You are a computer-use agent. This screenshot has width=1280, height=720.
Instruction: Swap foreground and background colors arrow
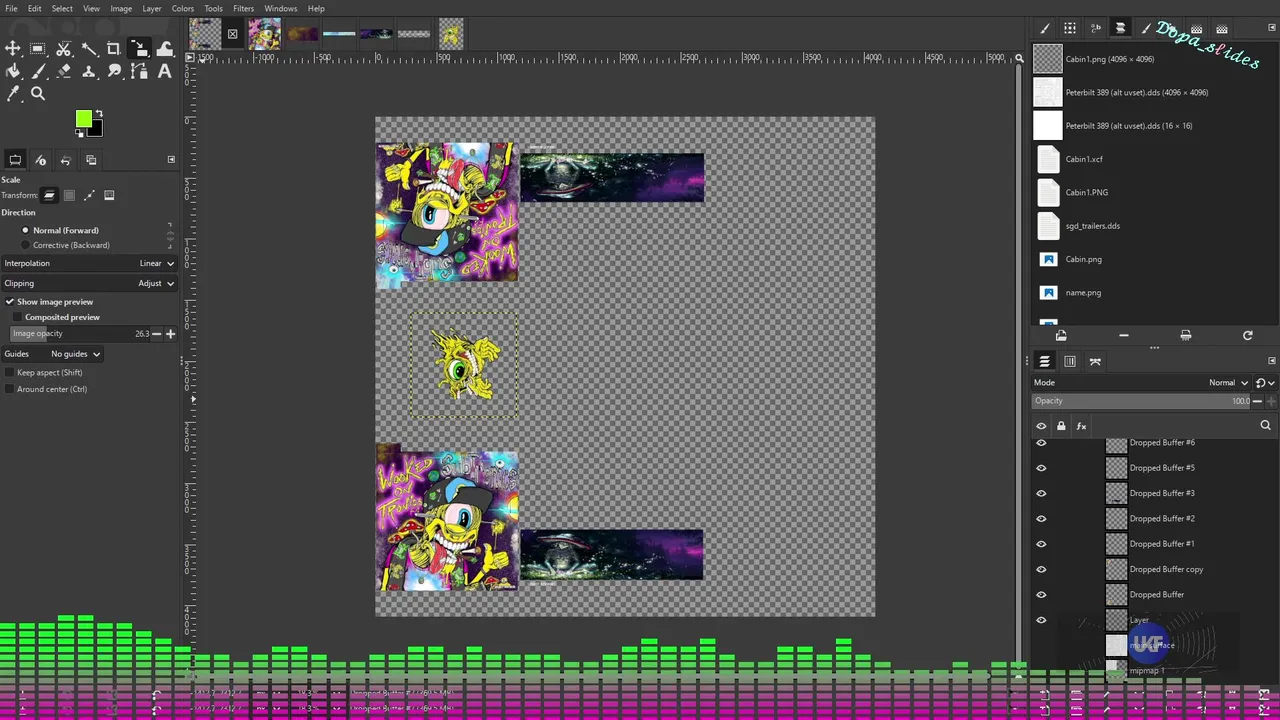pos(97,115)
